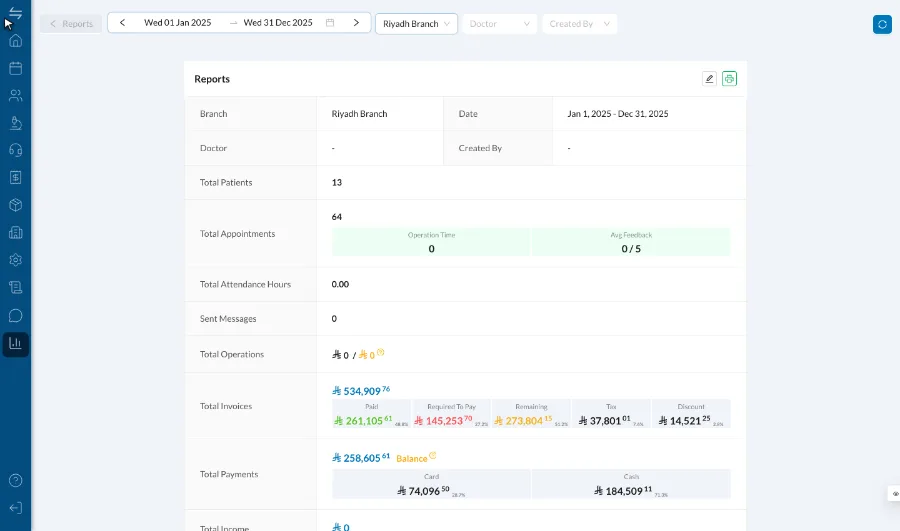Click the Reports back button

point(71,24)
